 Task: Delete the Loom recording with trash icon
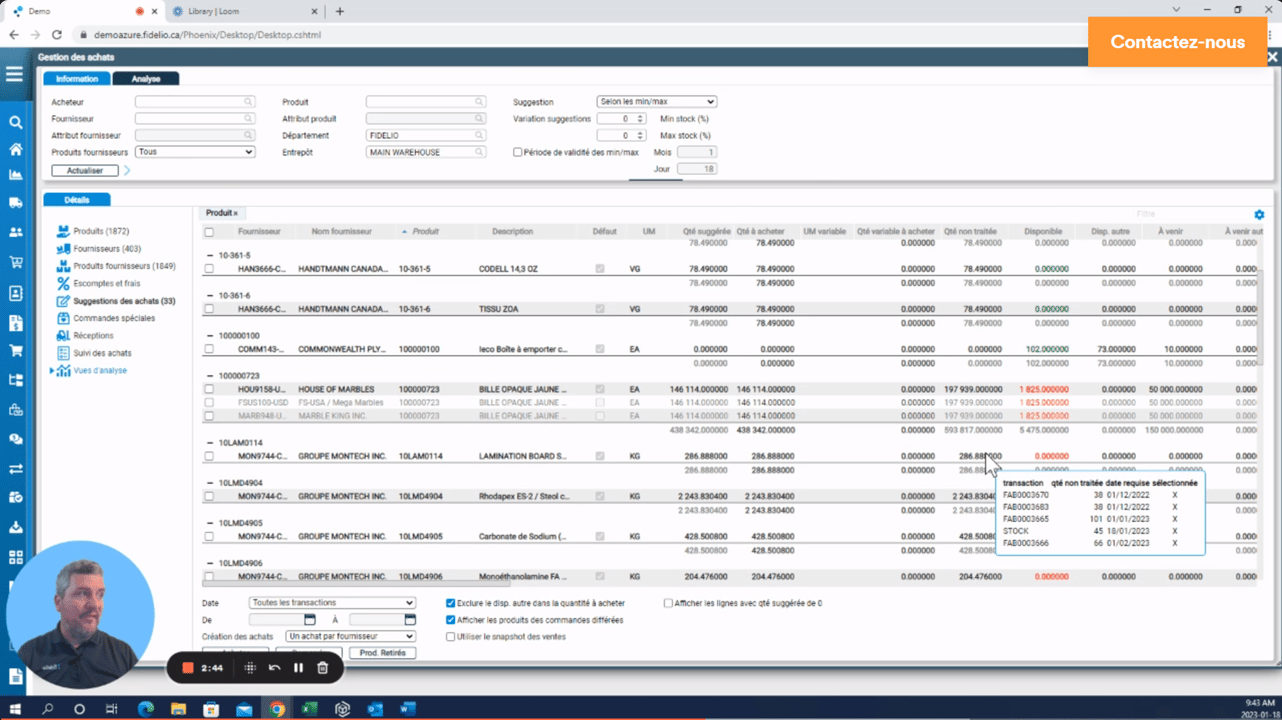coord(322,667)
